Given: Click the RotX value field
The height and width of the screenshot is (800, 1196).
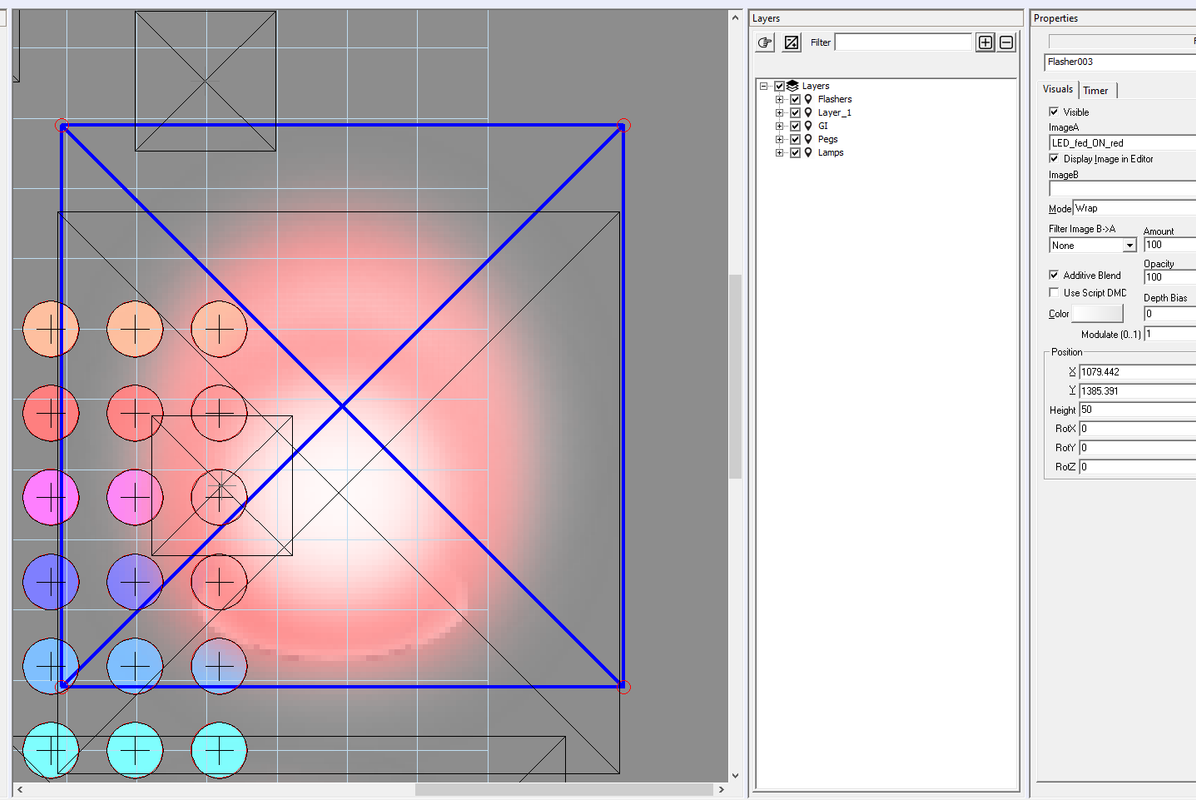Looking at the screenshot, I should [x=1137, y=429].
